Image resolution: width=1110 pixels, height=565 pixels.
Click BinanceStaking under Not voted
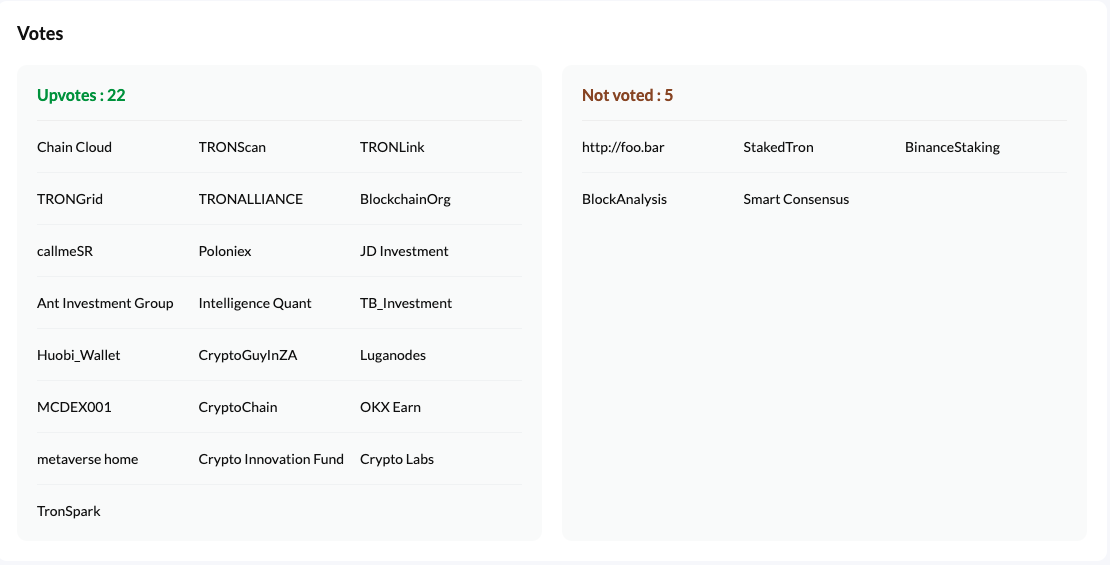click(952, 147)
